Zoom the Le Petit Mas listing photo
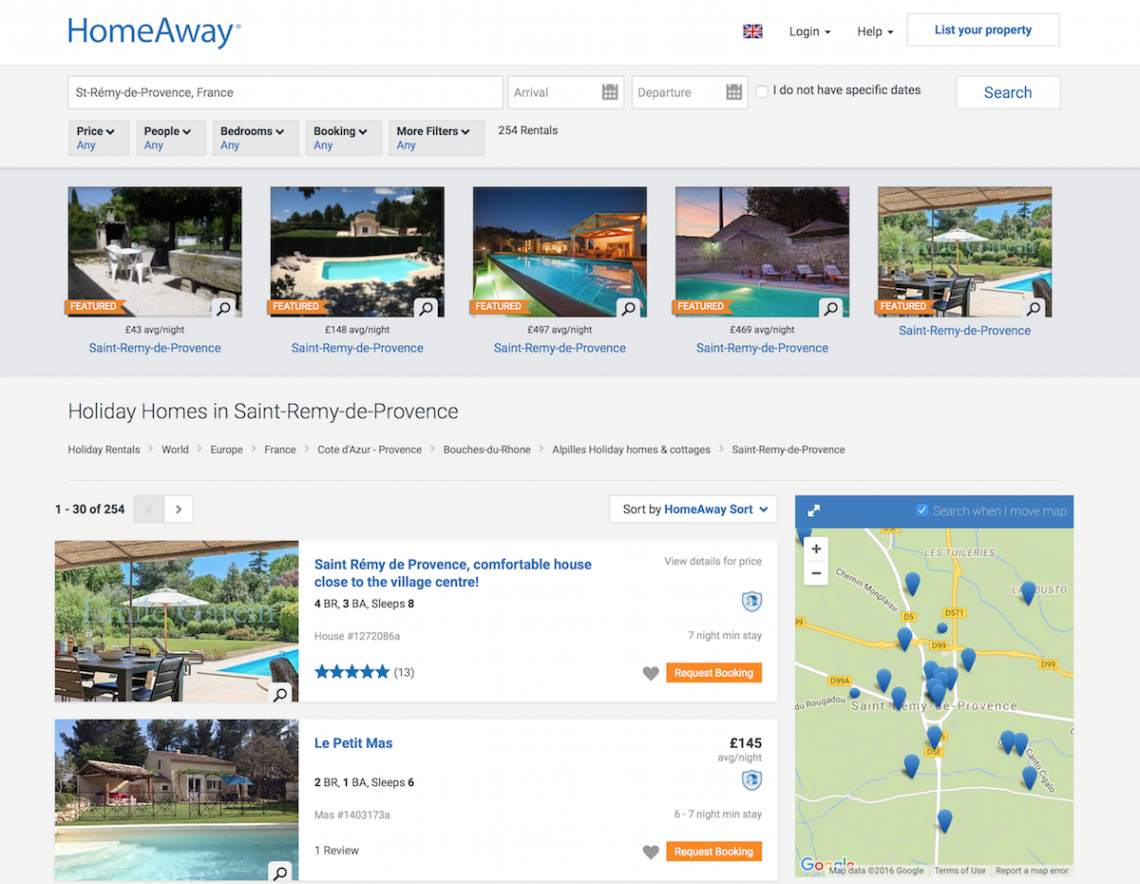 tap(281, 872)
